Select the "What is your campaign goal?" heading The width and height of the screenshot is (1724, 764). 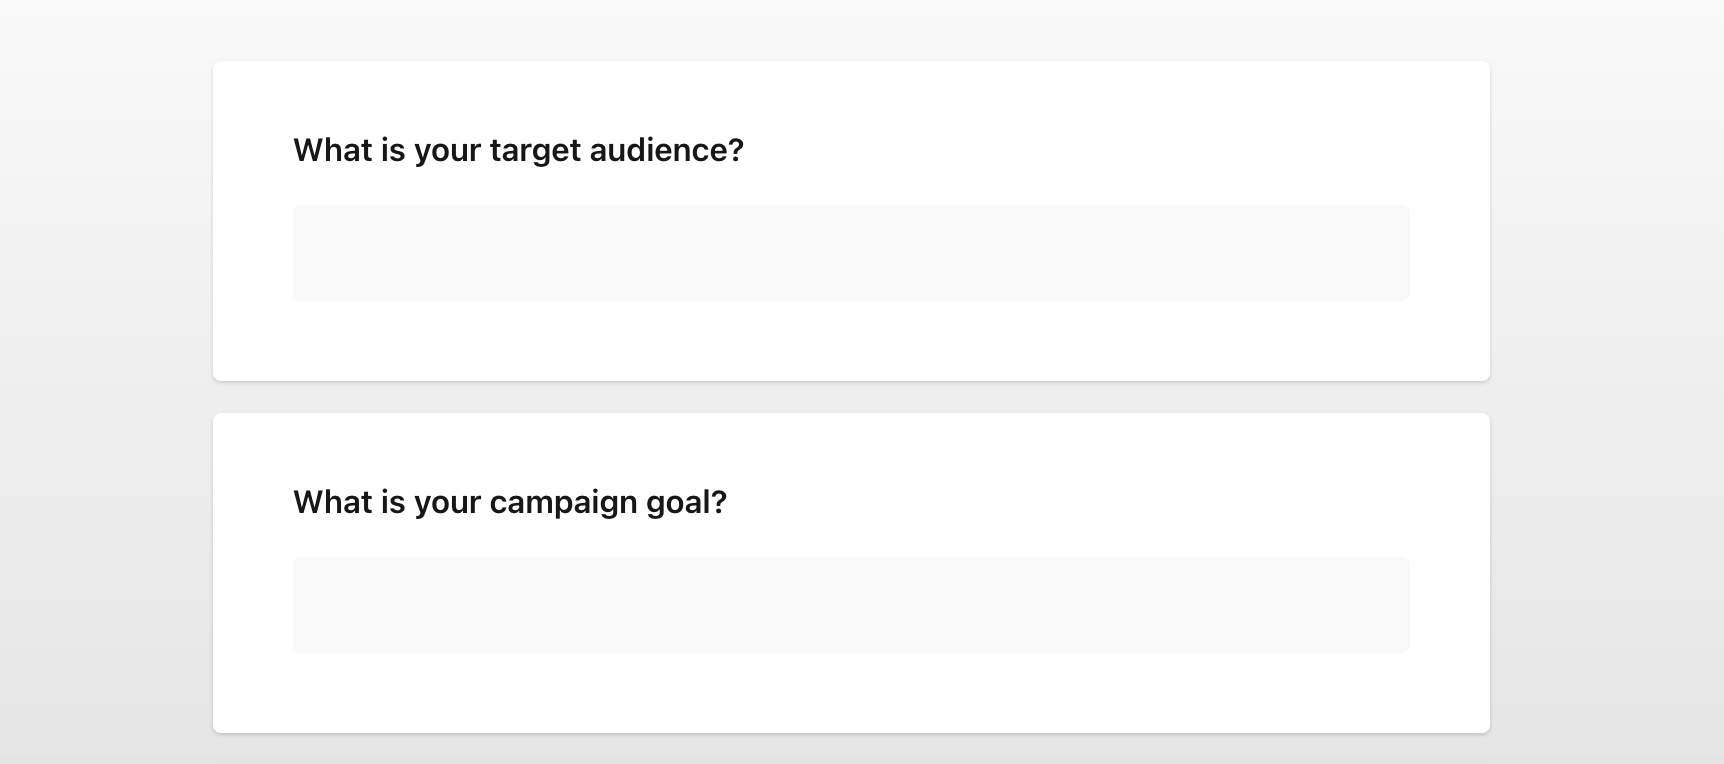[x=510, y=502]
